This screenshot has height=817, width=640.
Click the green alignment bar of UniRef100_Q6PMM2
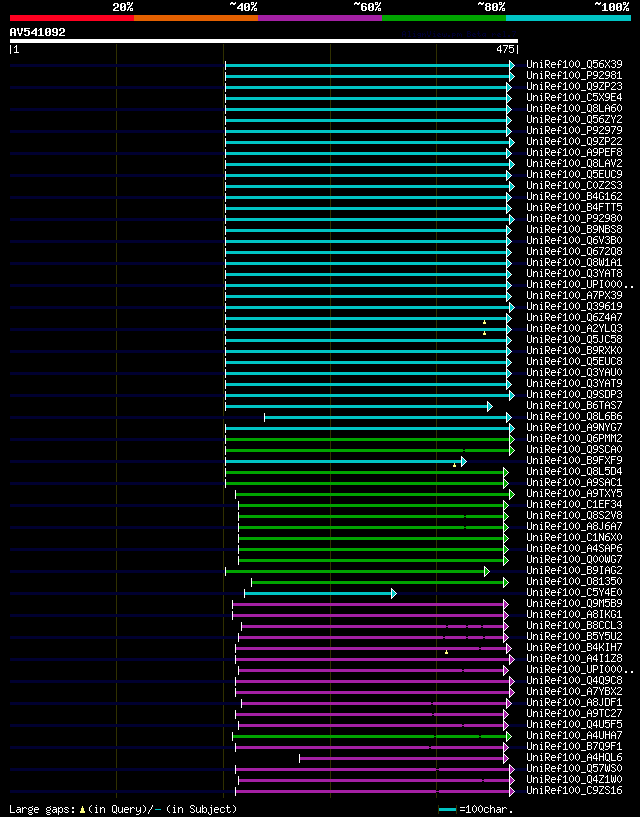click(370, 439)
